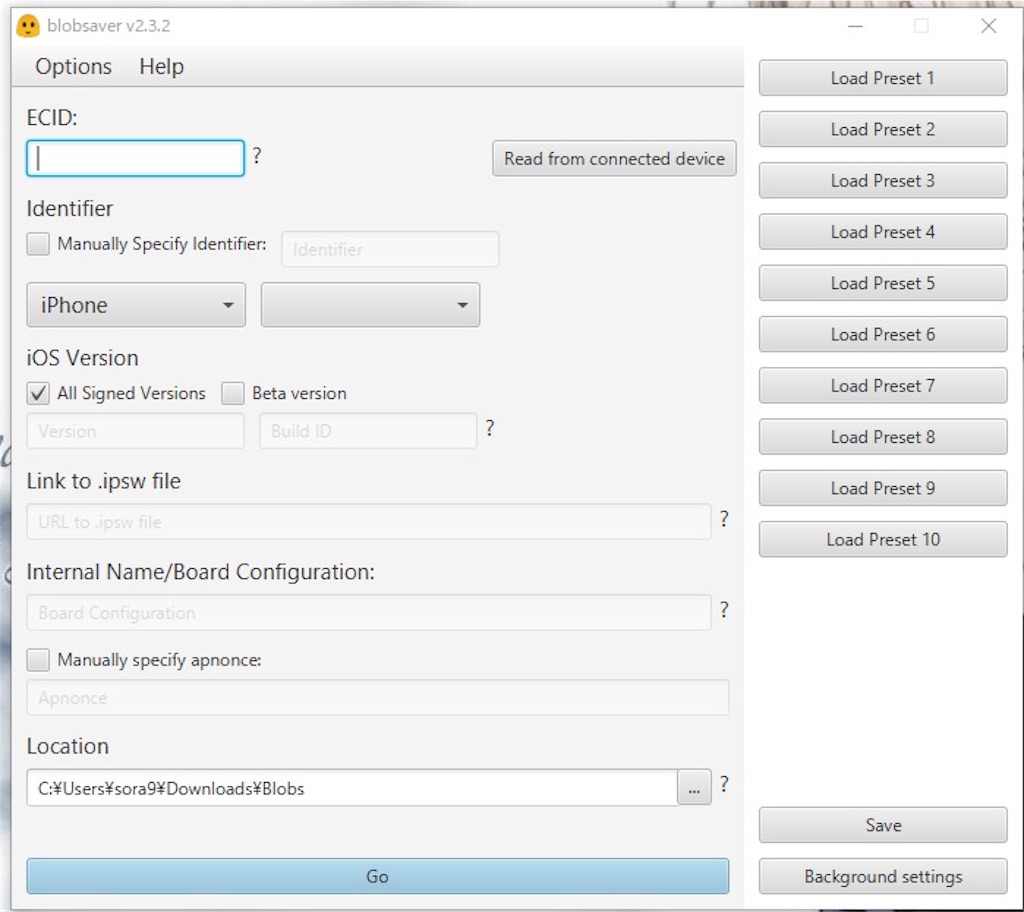1024x912 pixels.
Task: Enable Manually specify apnonce checkbox
Action: coord(38,660)
